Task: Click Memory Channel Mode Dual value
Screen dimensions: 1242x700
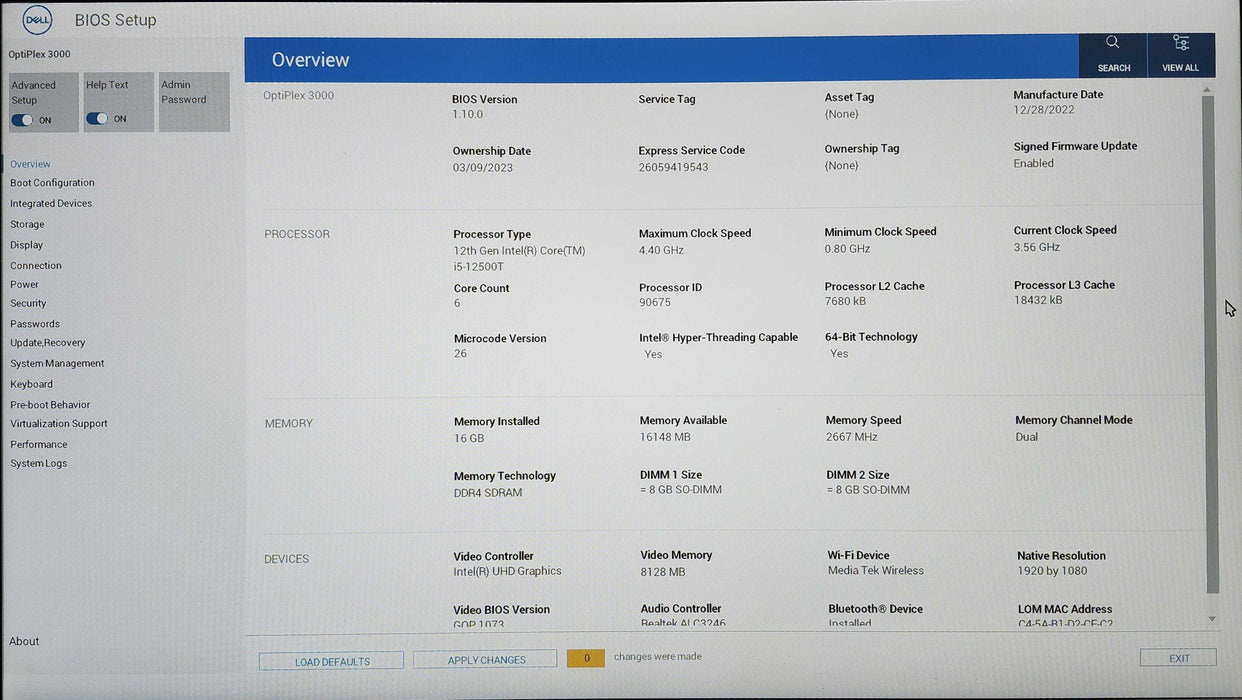Action: point(1026,437)
